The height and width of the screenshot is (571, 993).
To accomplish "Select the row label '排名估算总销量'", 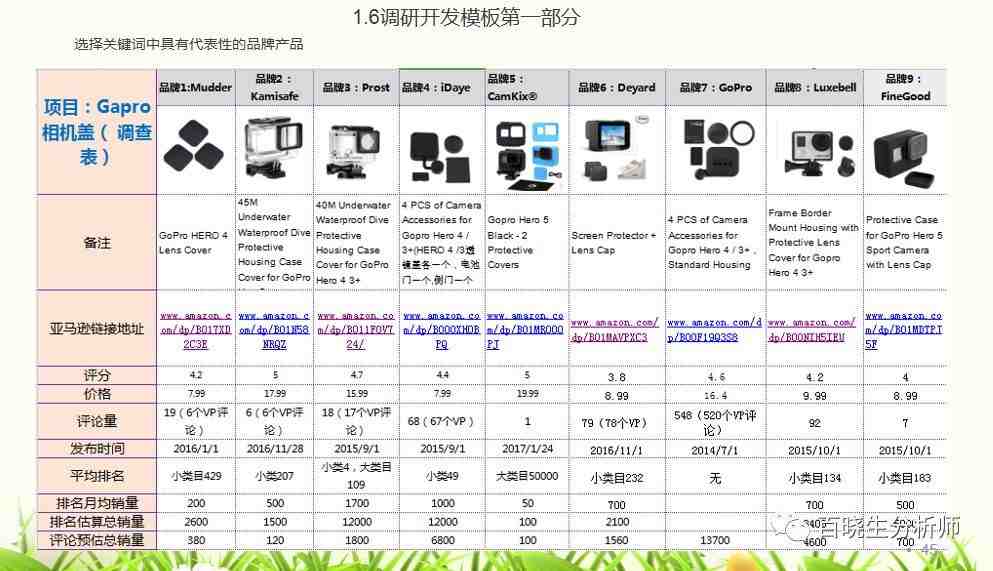I will [96, 522].
